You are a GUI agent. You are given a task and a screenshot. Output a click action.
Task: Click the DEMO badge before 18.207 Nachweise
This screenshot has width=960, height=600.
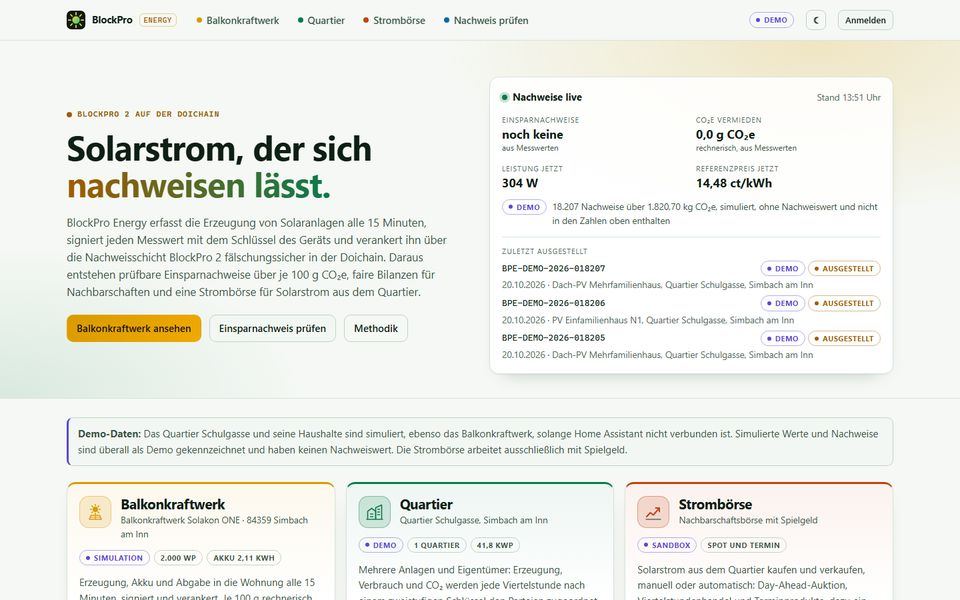524,207
